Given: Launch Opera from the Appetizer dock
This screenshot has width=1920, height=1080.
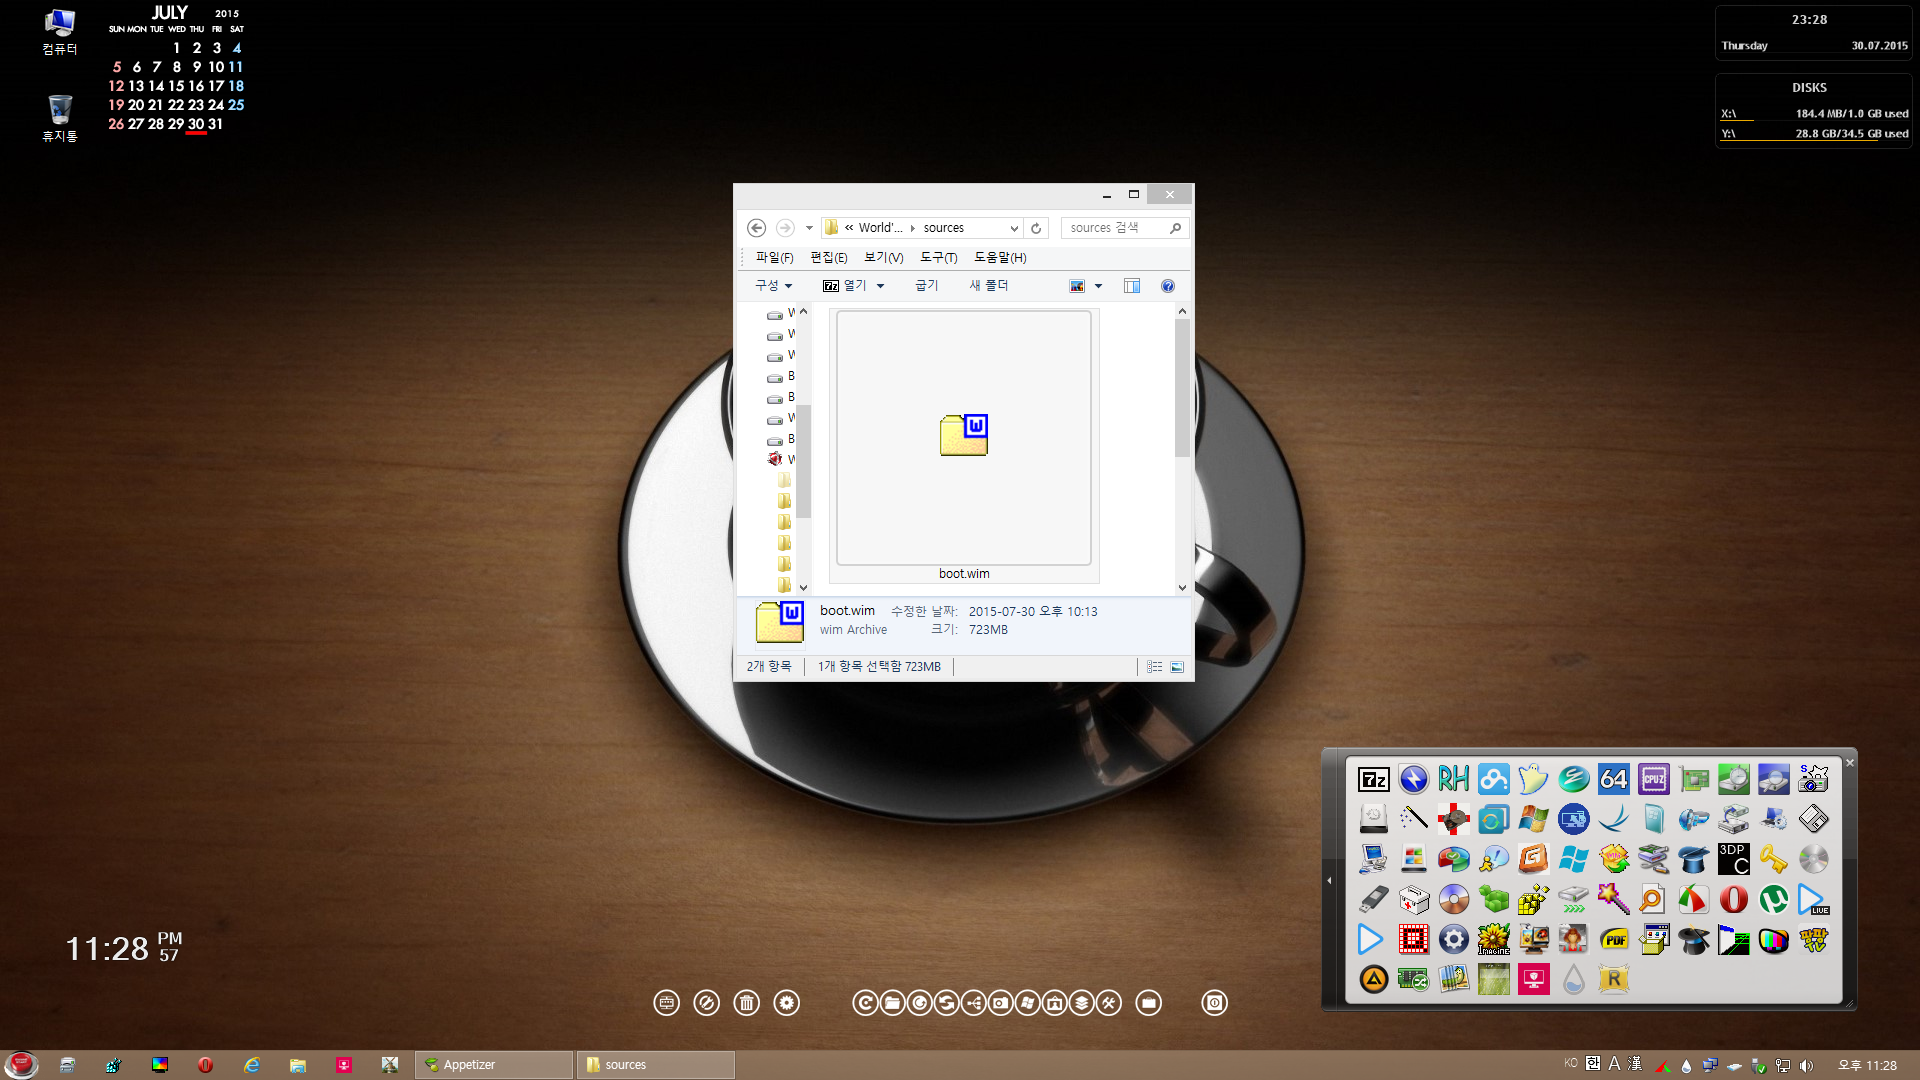Looking at the screenshot, I should (x=1733, y=899).
